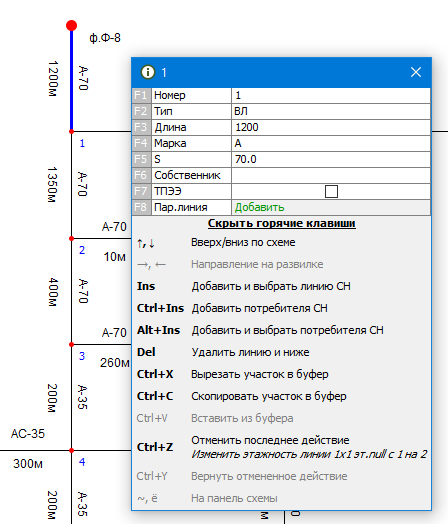Click the F7 hotkey label

point(141,191)
